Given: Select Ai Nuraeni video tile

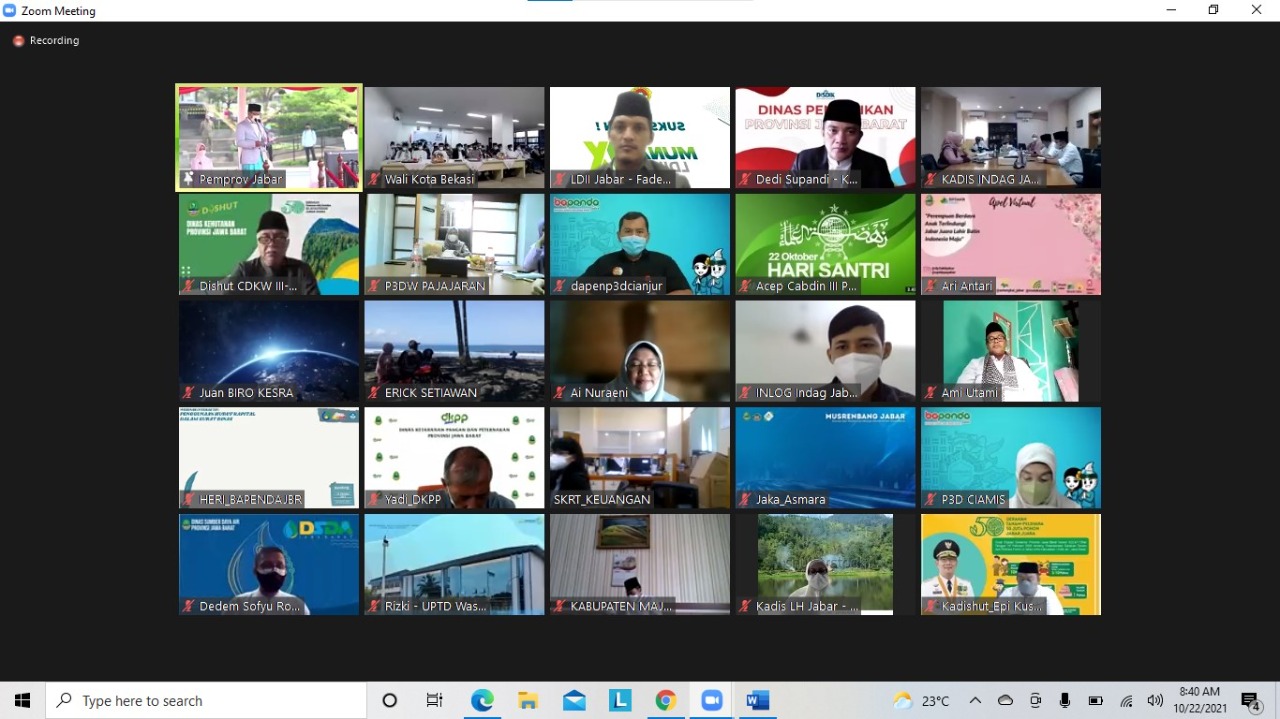Looking at the screenshot, I should pyautogui.click(x=640, y=351).
